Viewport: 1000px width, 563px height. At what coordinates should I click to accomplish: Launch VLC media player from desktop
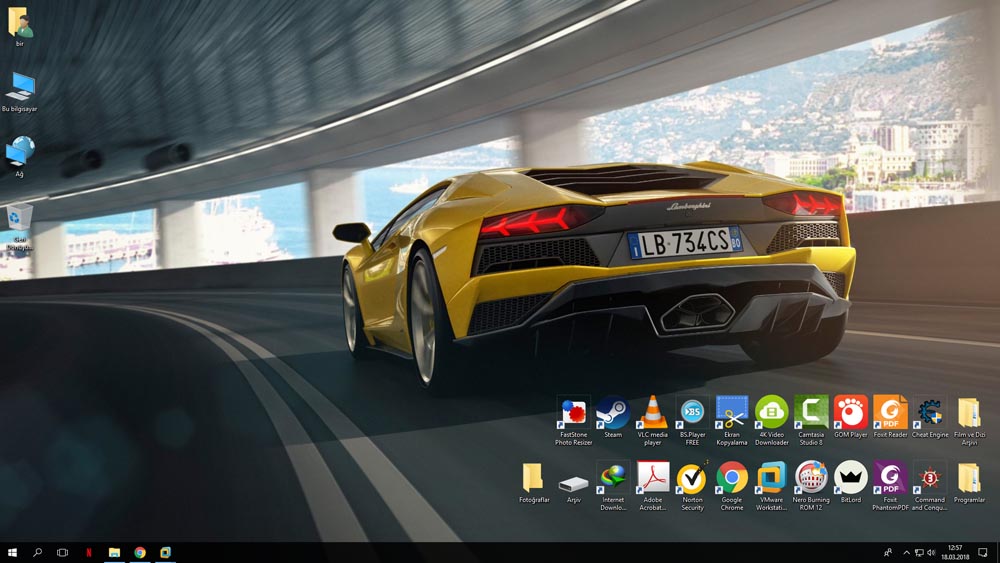(x=652, y=413)
